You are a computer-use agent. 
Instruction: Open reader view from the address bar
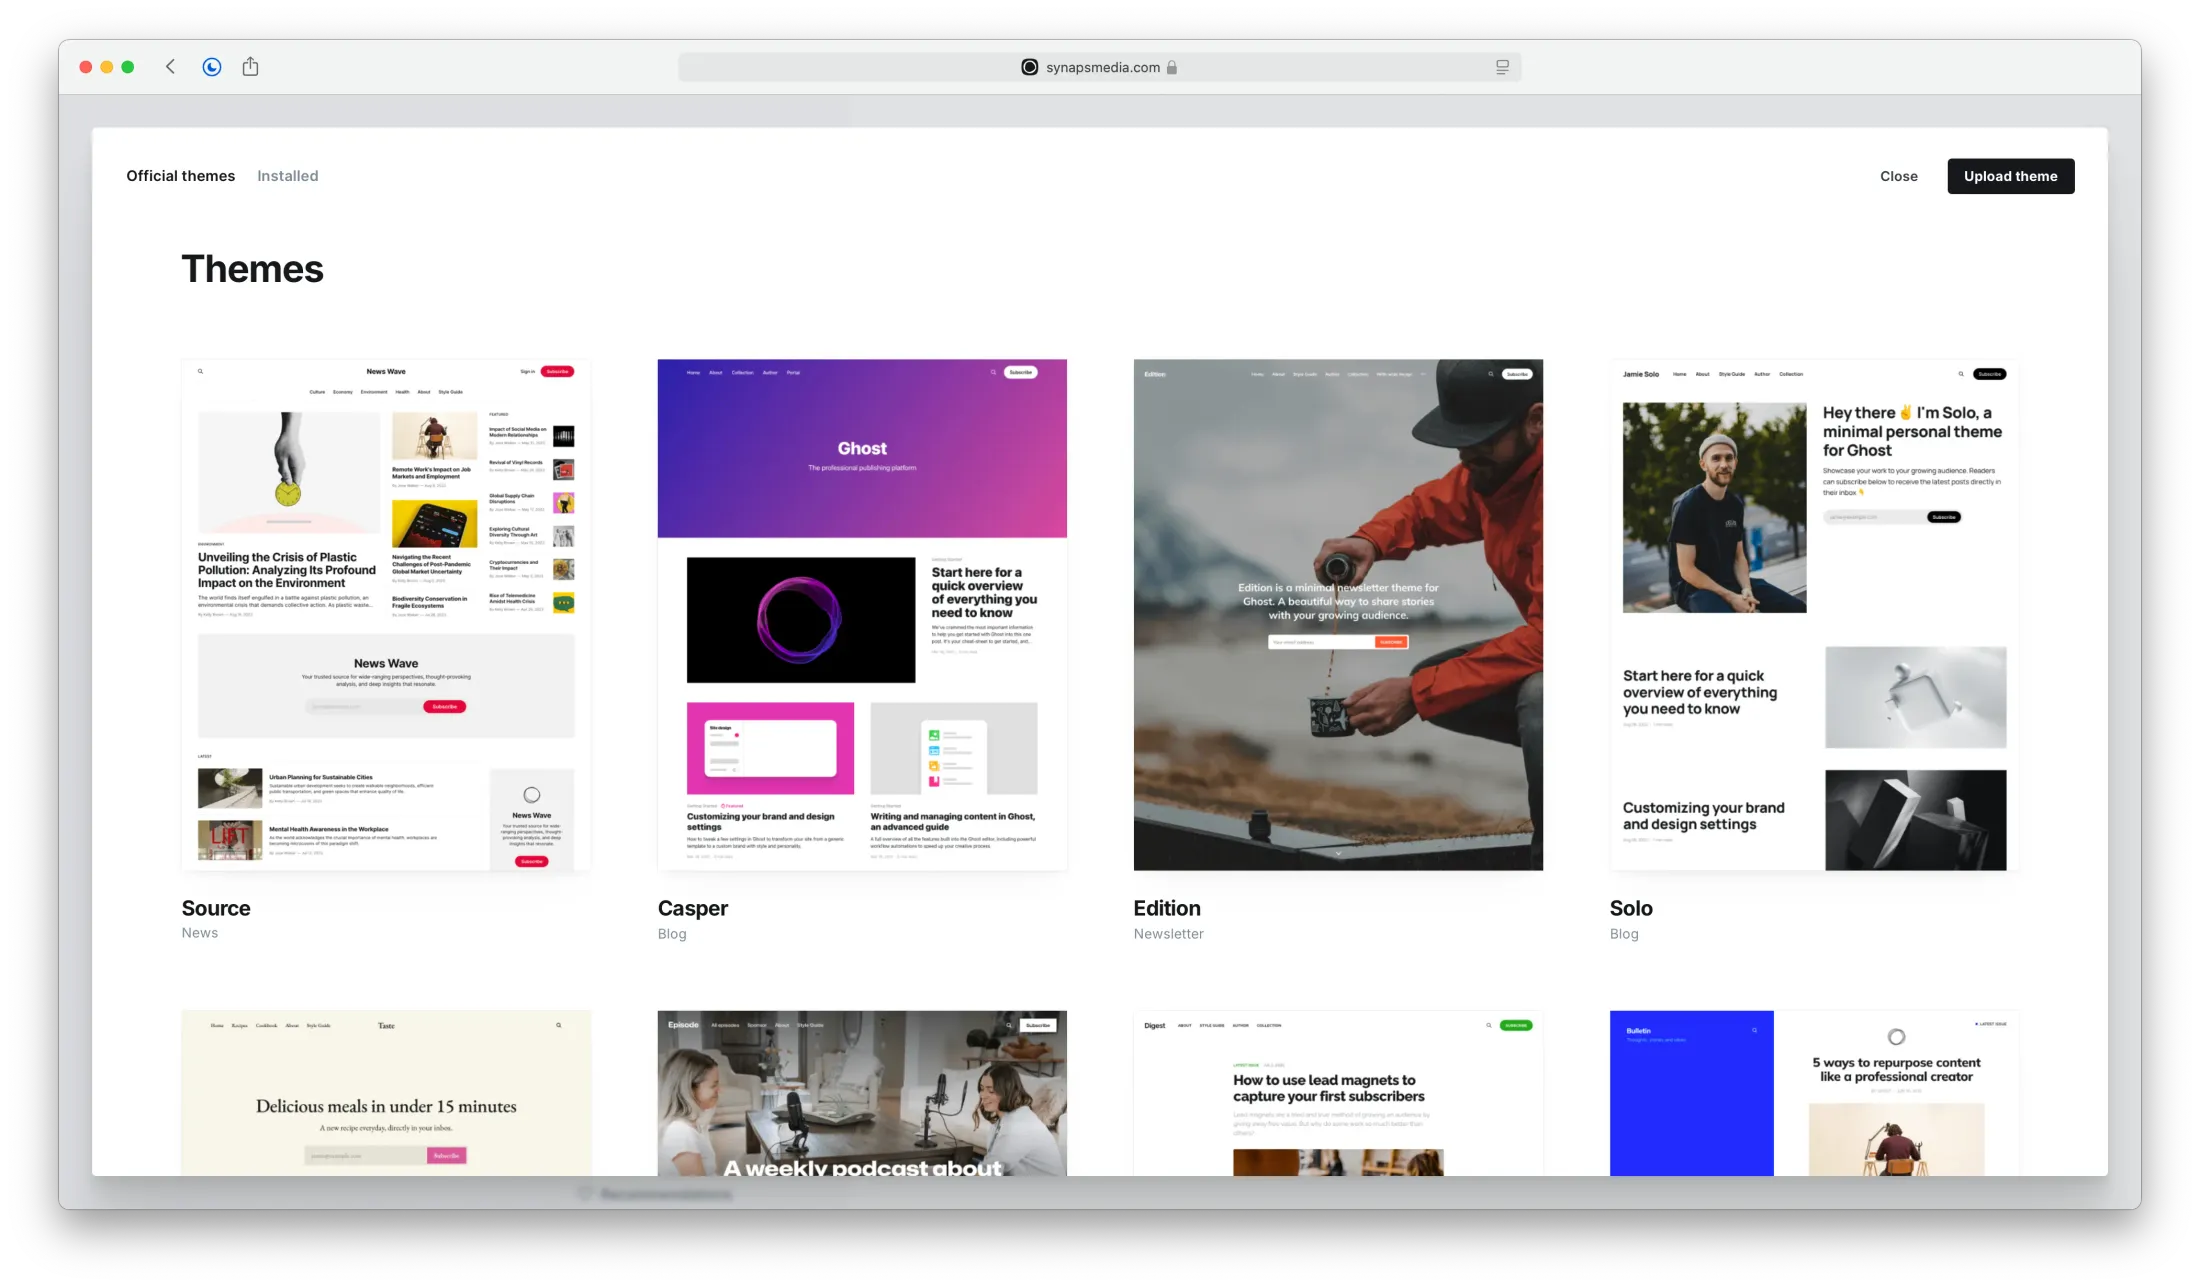[x=1501, y=67]
